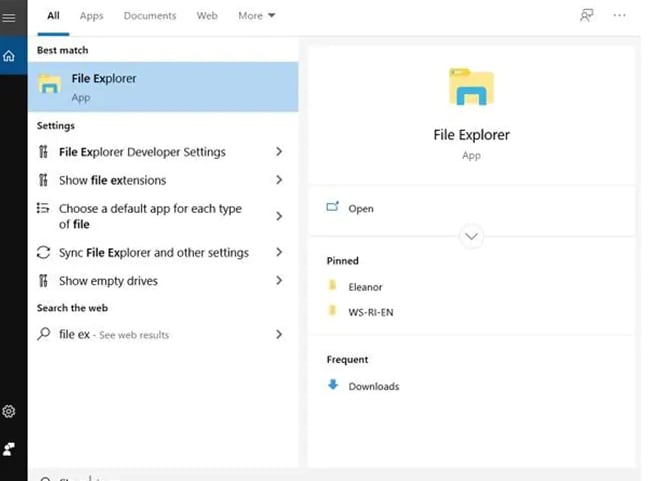This screenshot has width=667, height=481.
Task: Switch to the Apps tab
Action: tap(91, 16)
